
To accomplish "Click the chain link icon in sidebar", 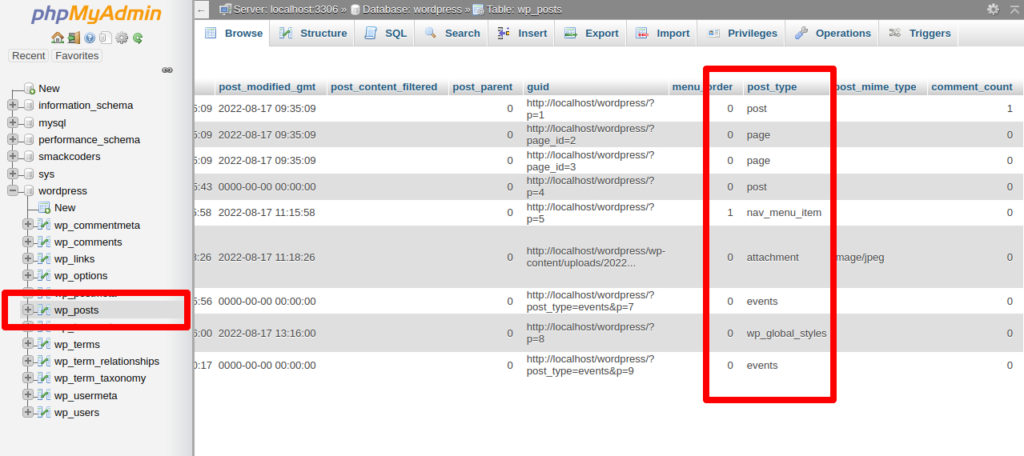I will click(167, 70).
